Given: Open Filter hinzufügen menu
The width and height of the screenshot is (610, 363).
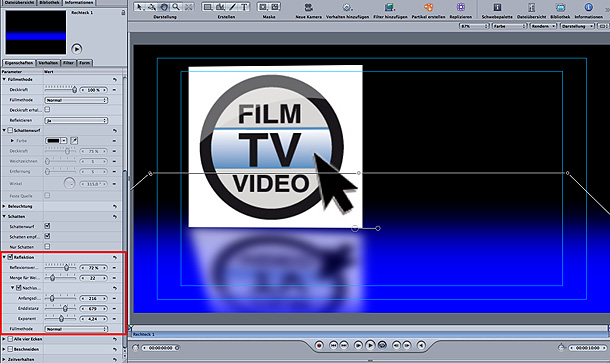Looking at the screenshot, I should tap(389, 7).
